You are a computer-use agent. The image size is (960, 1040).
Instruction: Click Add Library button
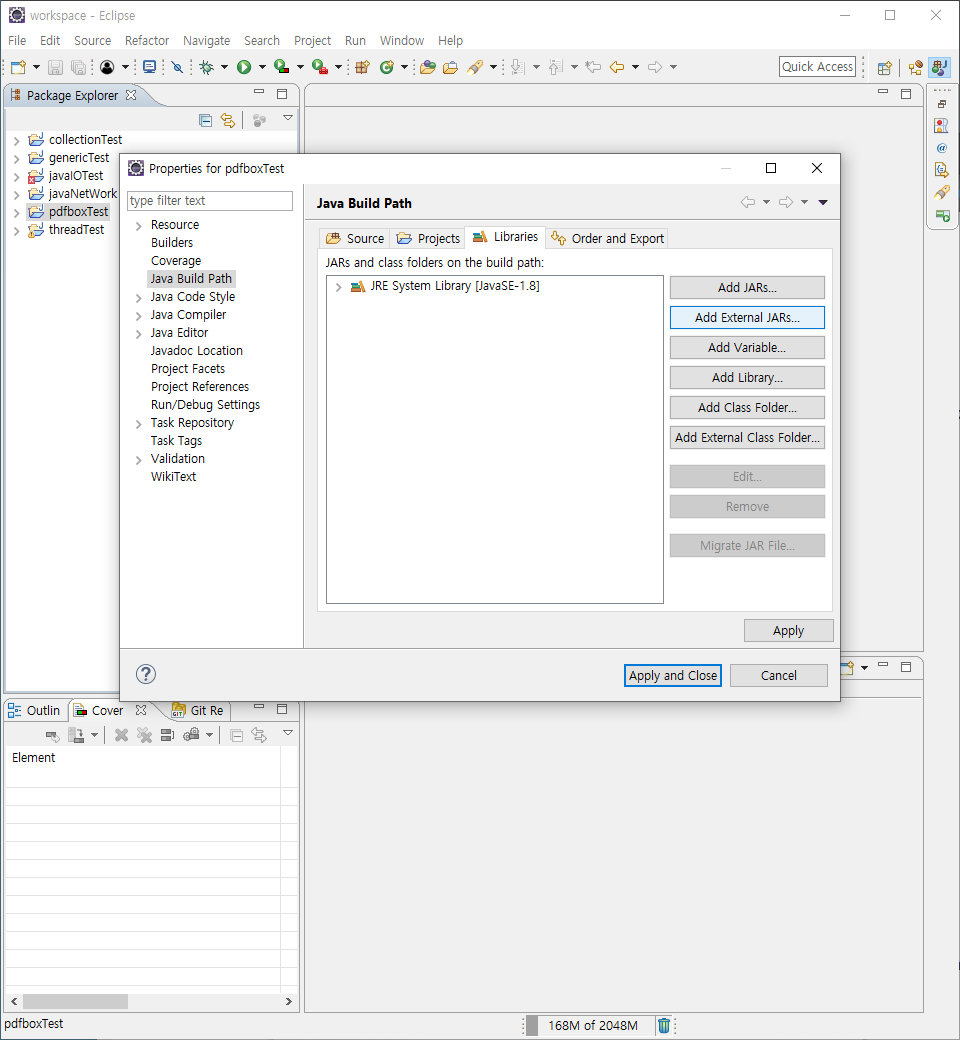click(x=747, y=377)
